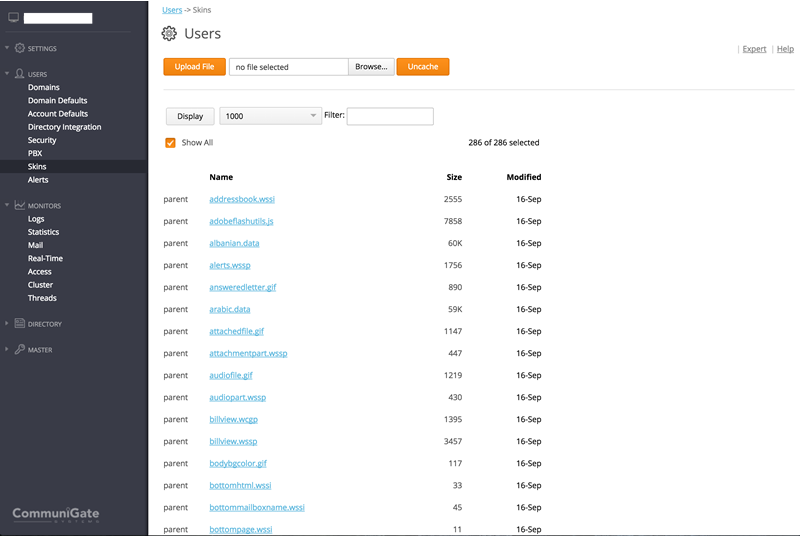Open Domain Defaults in the sidebar
The width and height of the screenshot is (800, 536).
(x=57, y=101)
